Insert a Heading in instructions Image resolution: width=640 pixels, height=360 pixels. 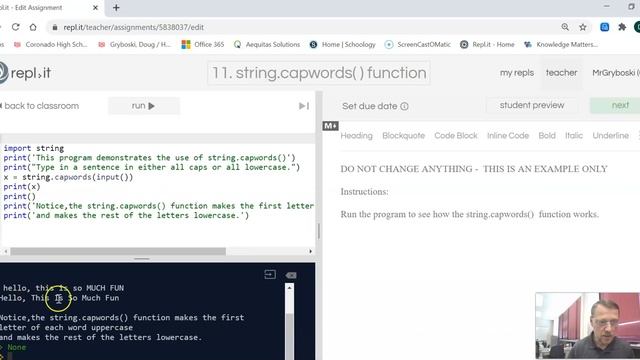(x=356, y=136)
